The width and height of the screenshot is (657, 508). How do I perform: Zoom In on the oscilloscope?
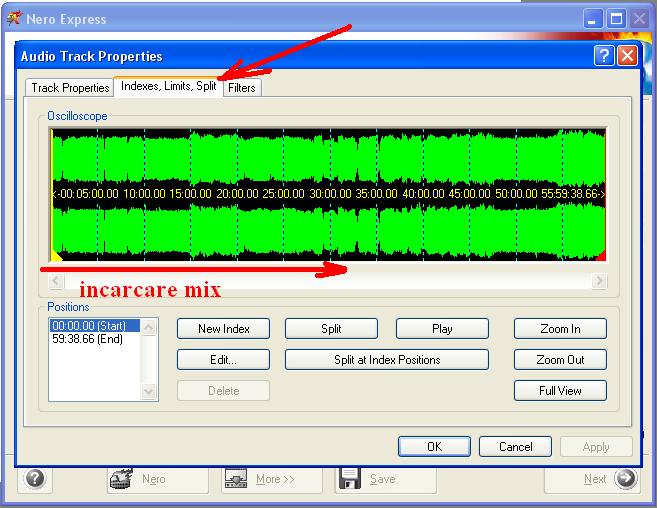coord(560,329)
